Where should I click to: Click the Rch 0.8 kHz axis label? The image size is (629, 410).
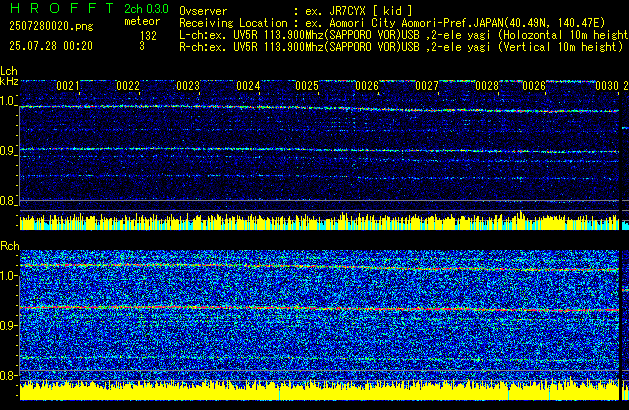point(8,375)
